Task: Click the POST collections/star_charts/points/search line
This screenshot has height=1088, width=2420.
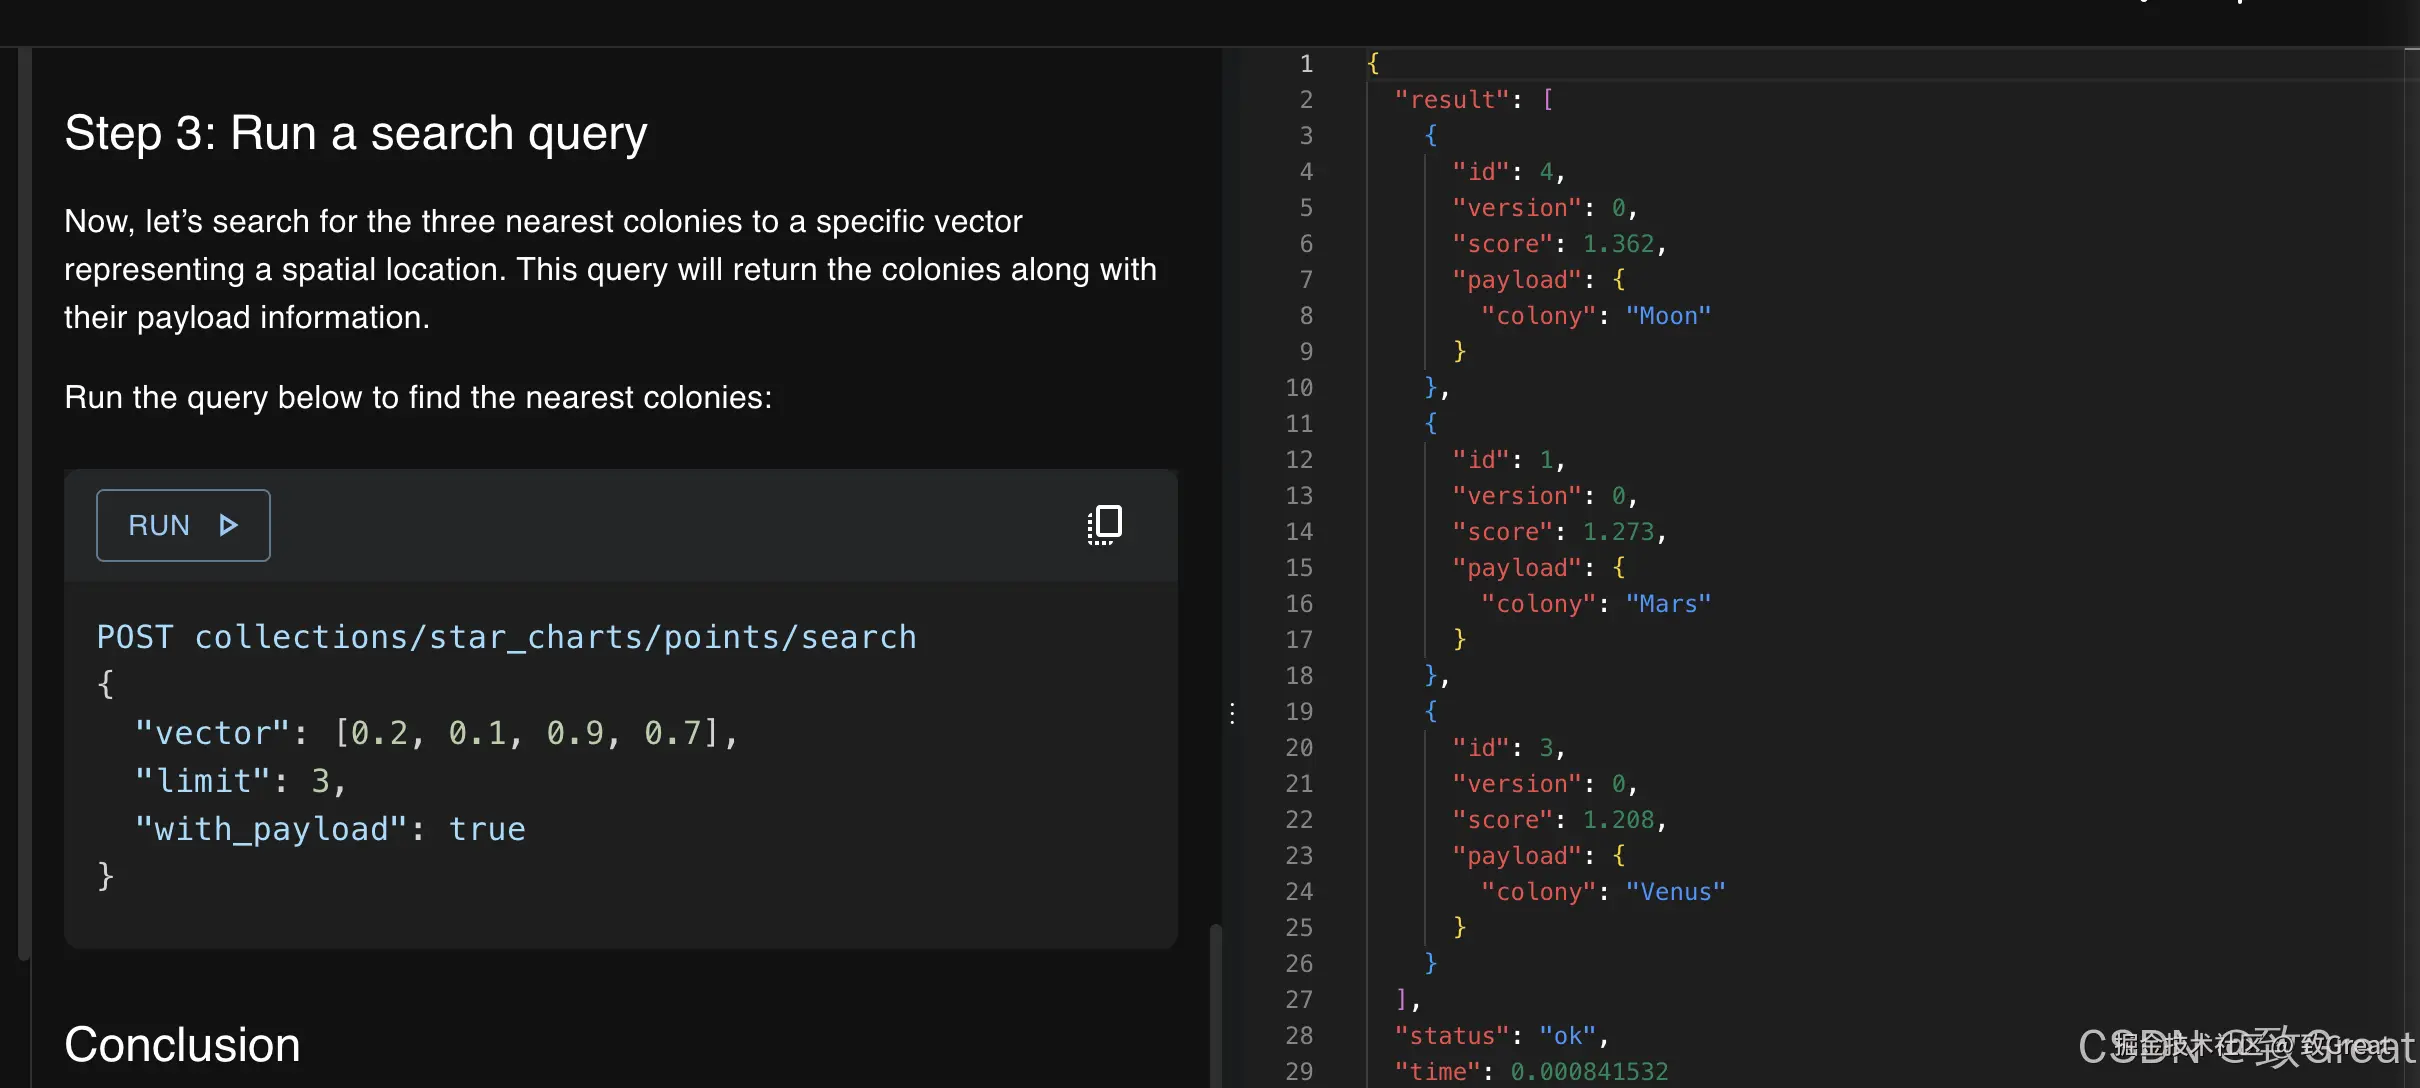Action: point(506,637)
